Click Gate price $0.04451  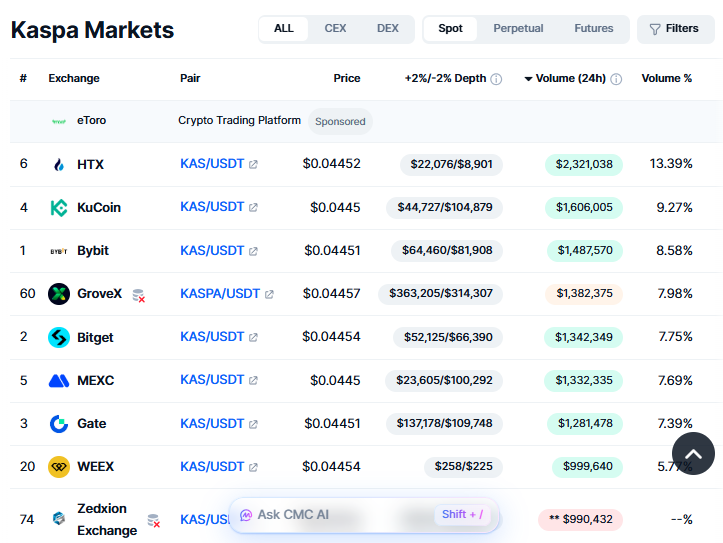point(332,424)
